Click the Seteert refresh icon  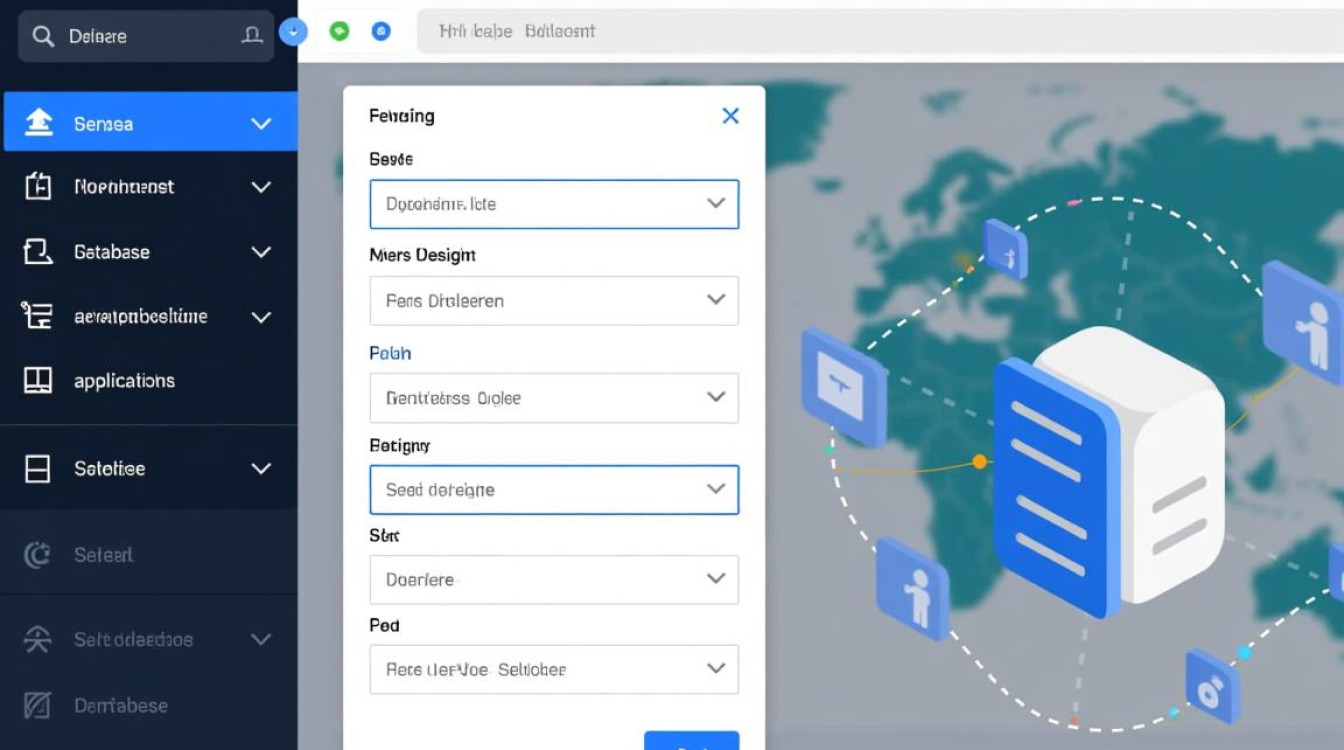click(37, 555)
